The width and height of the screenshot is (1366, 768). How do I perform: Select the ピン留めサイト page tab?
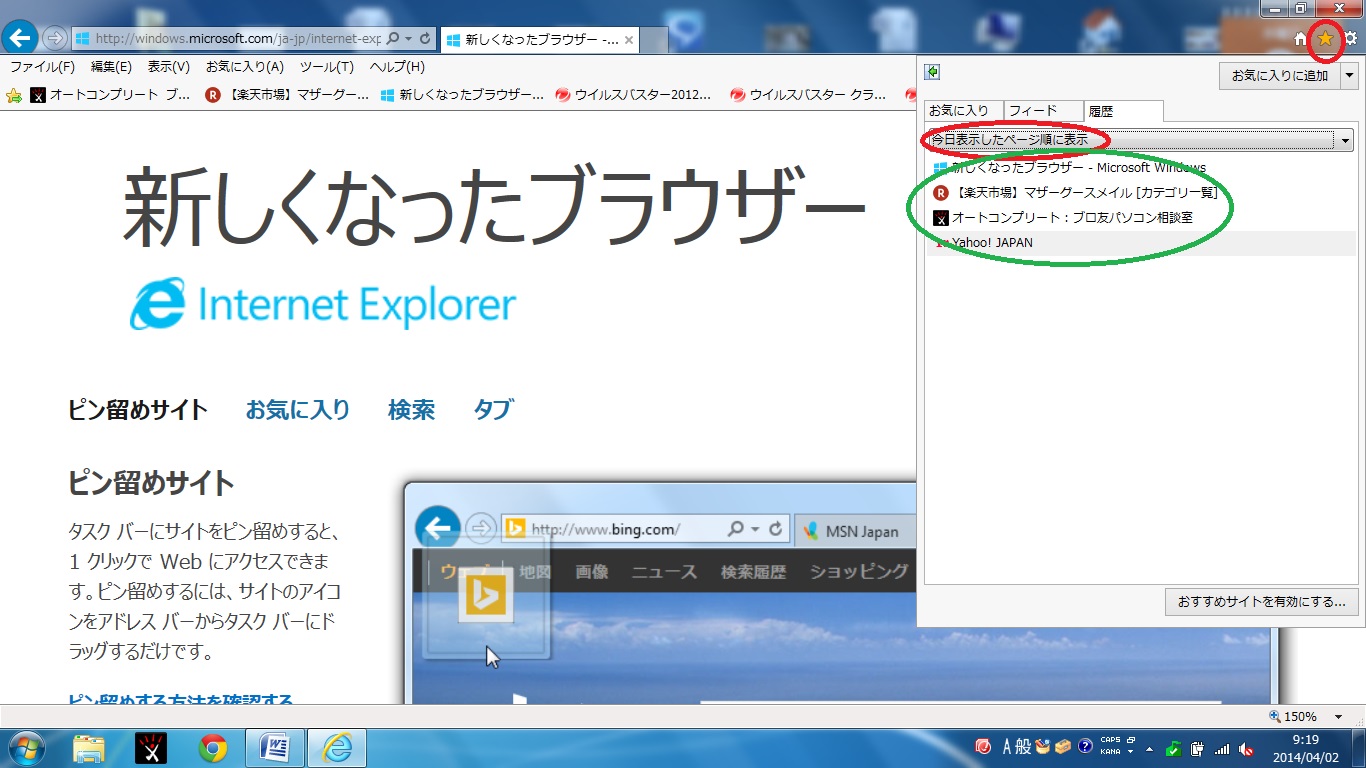pyautogui.click(x=138, y=410)
